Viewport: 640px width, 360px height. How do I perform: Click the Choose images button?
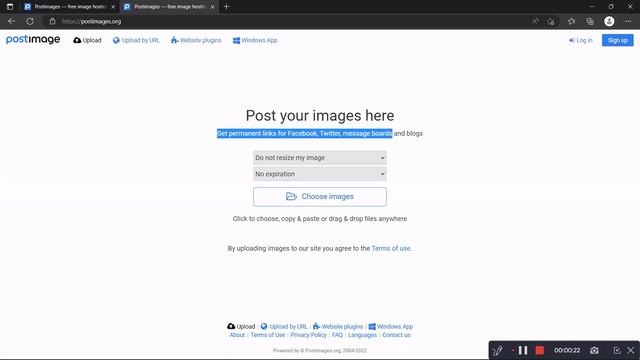320,197
